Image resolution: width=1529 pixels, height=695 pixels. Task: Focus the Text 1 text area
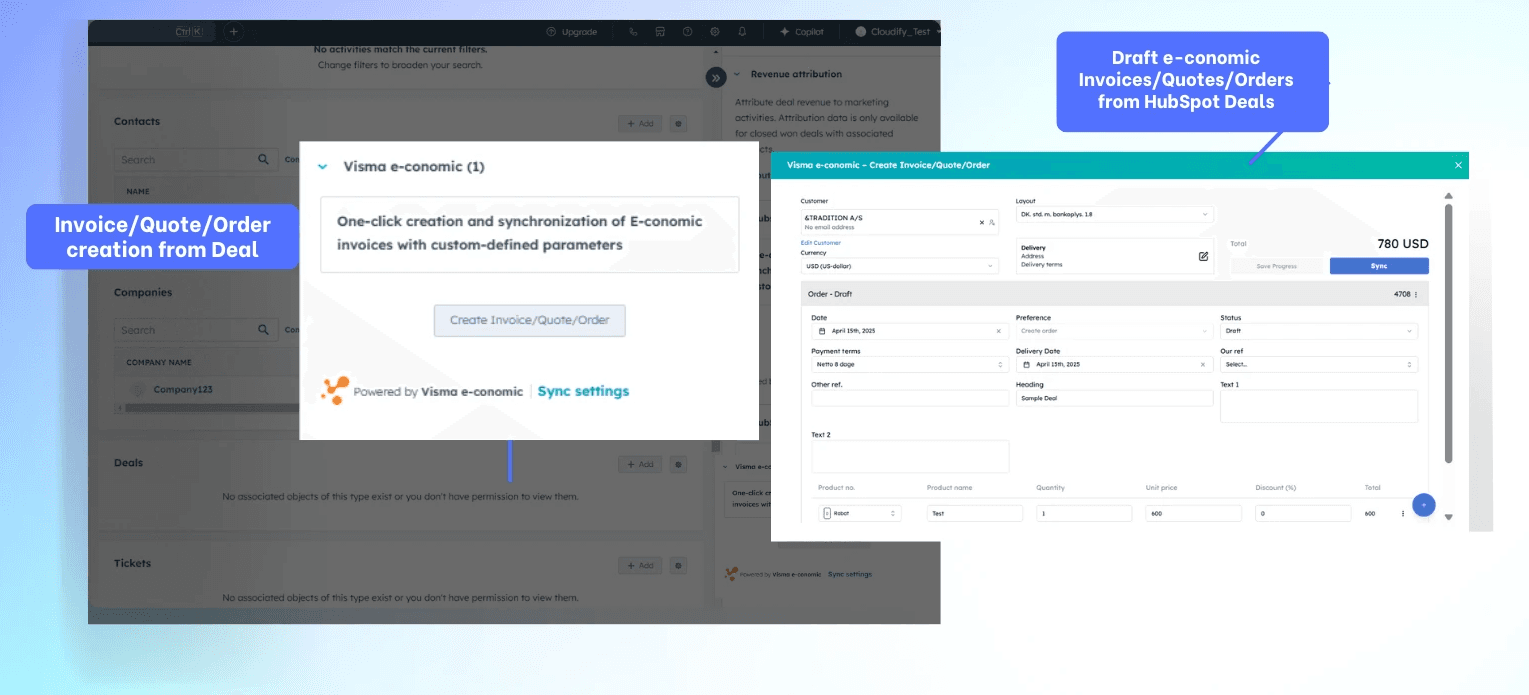click(x=1319, y=406)
